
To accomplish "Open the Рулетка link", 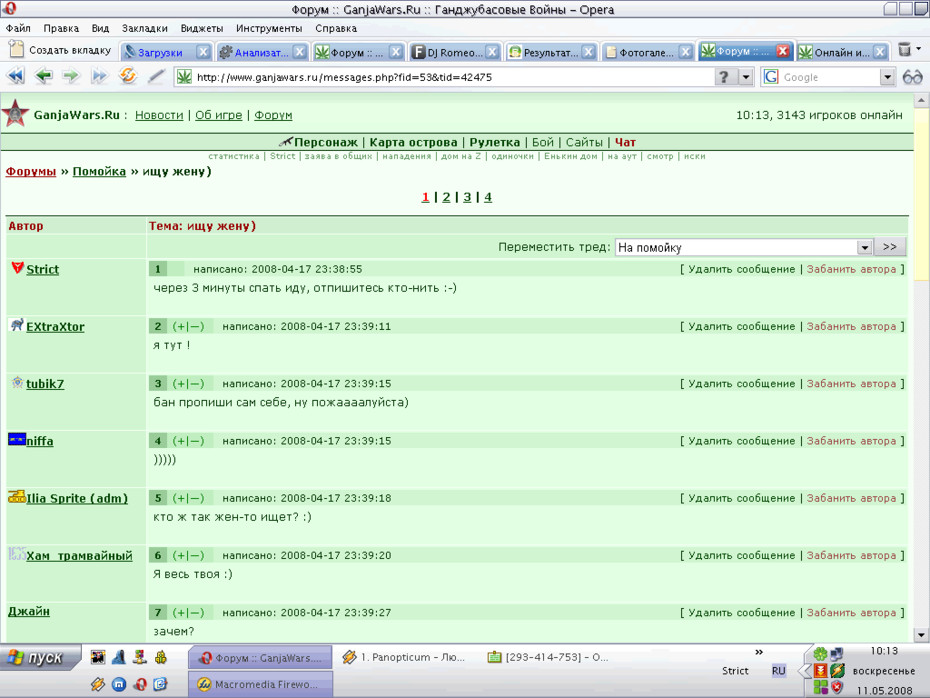I will pyautogui.click(x=494, y=142).
